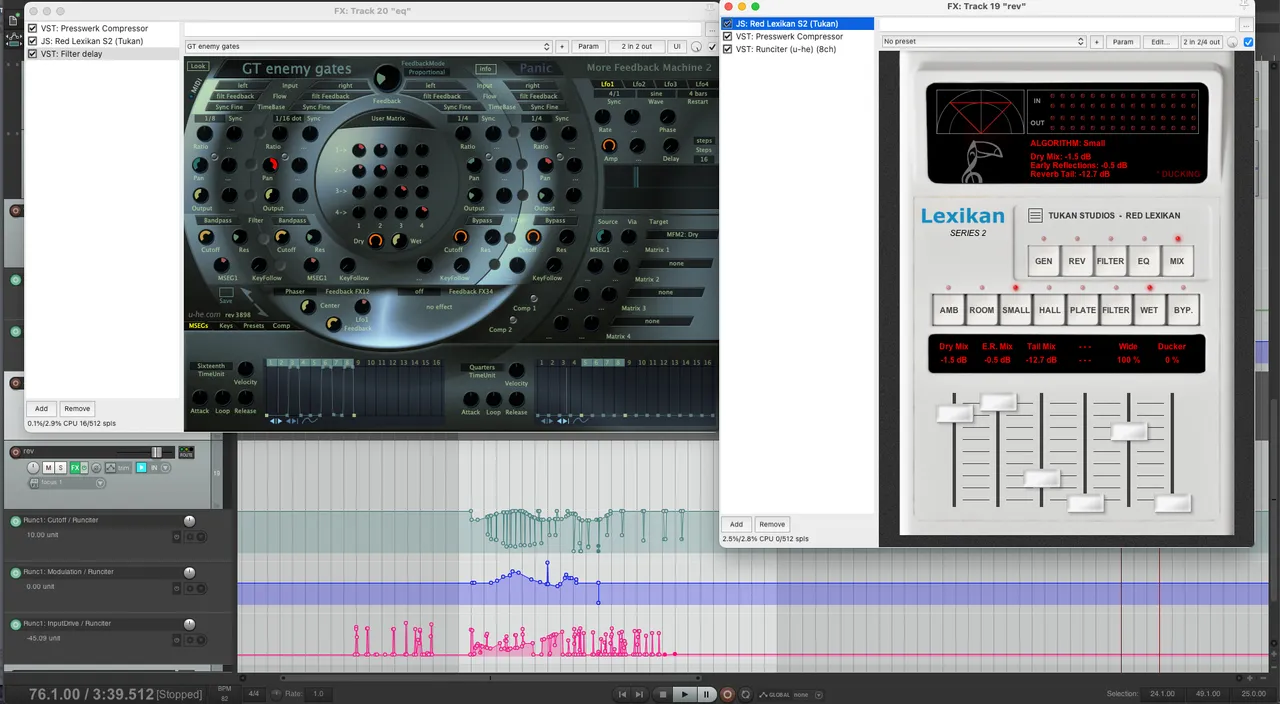This screenshot has height=704, width=1280.
Task: Arm the rev track for recording
Action: [15, 452]
